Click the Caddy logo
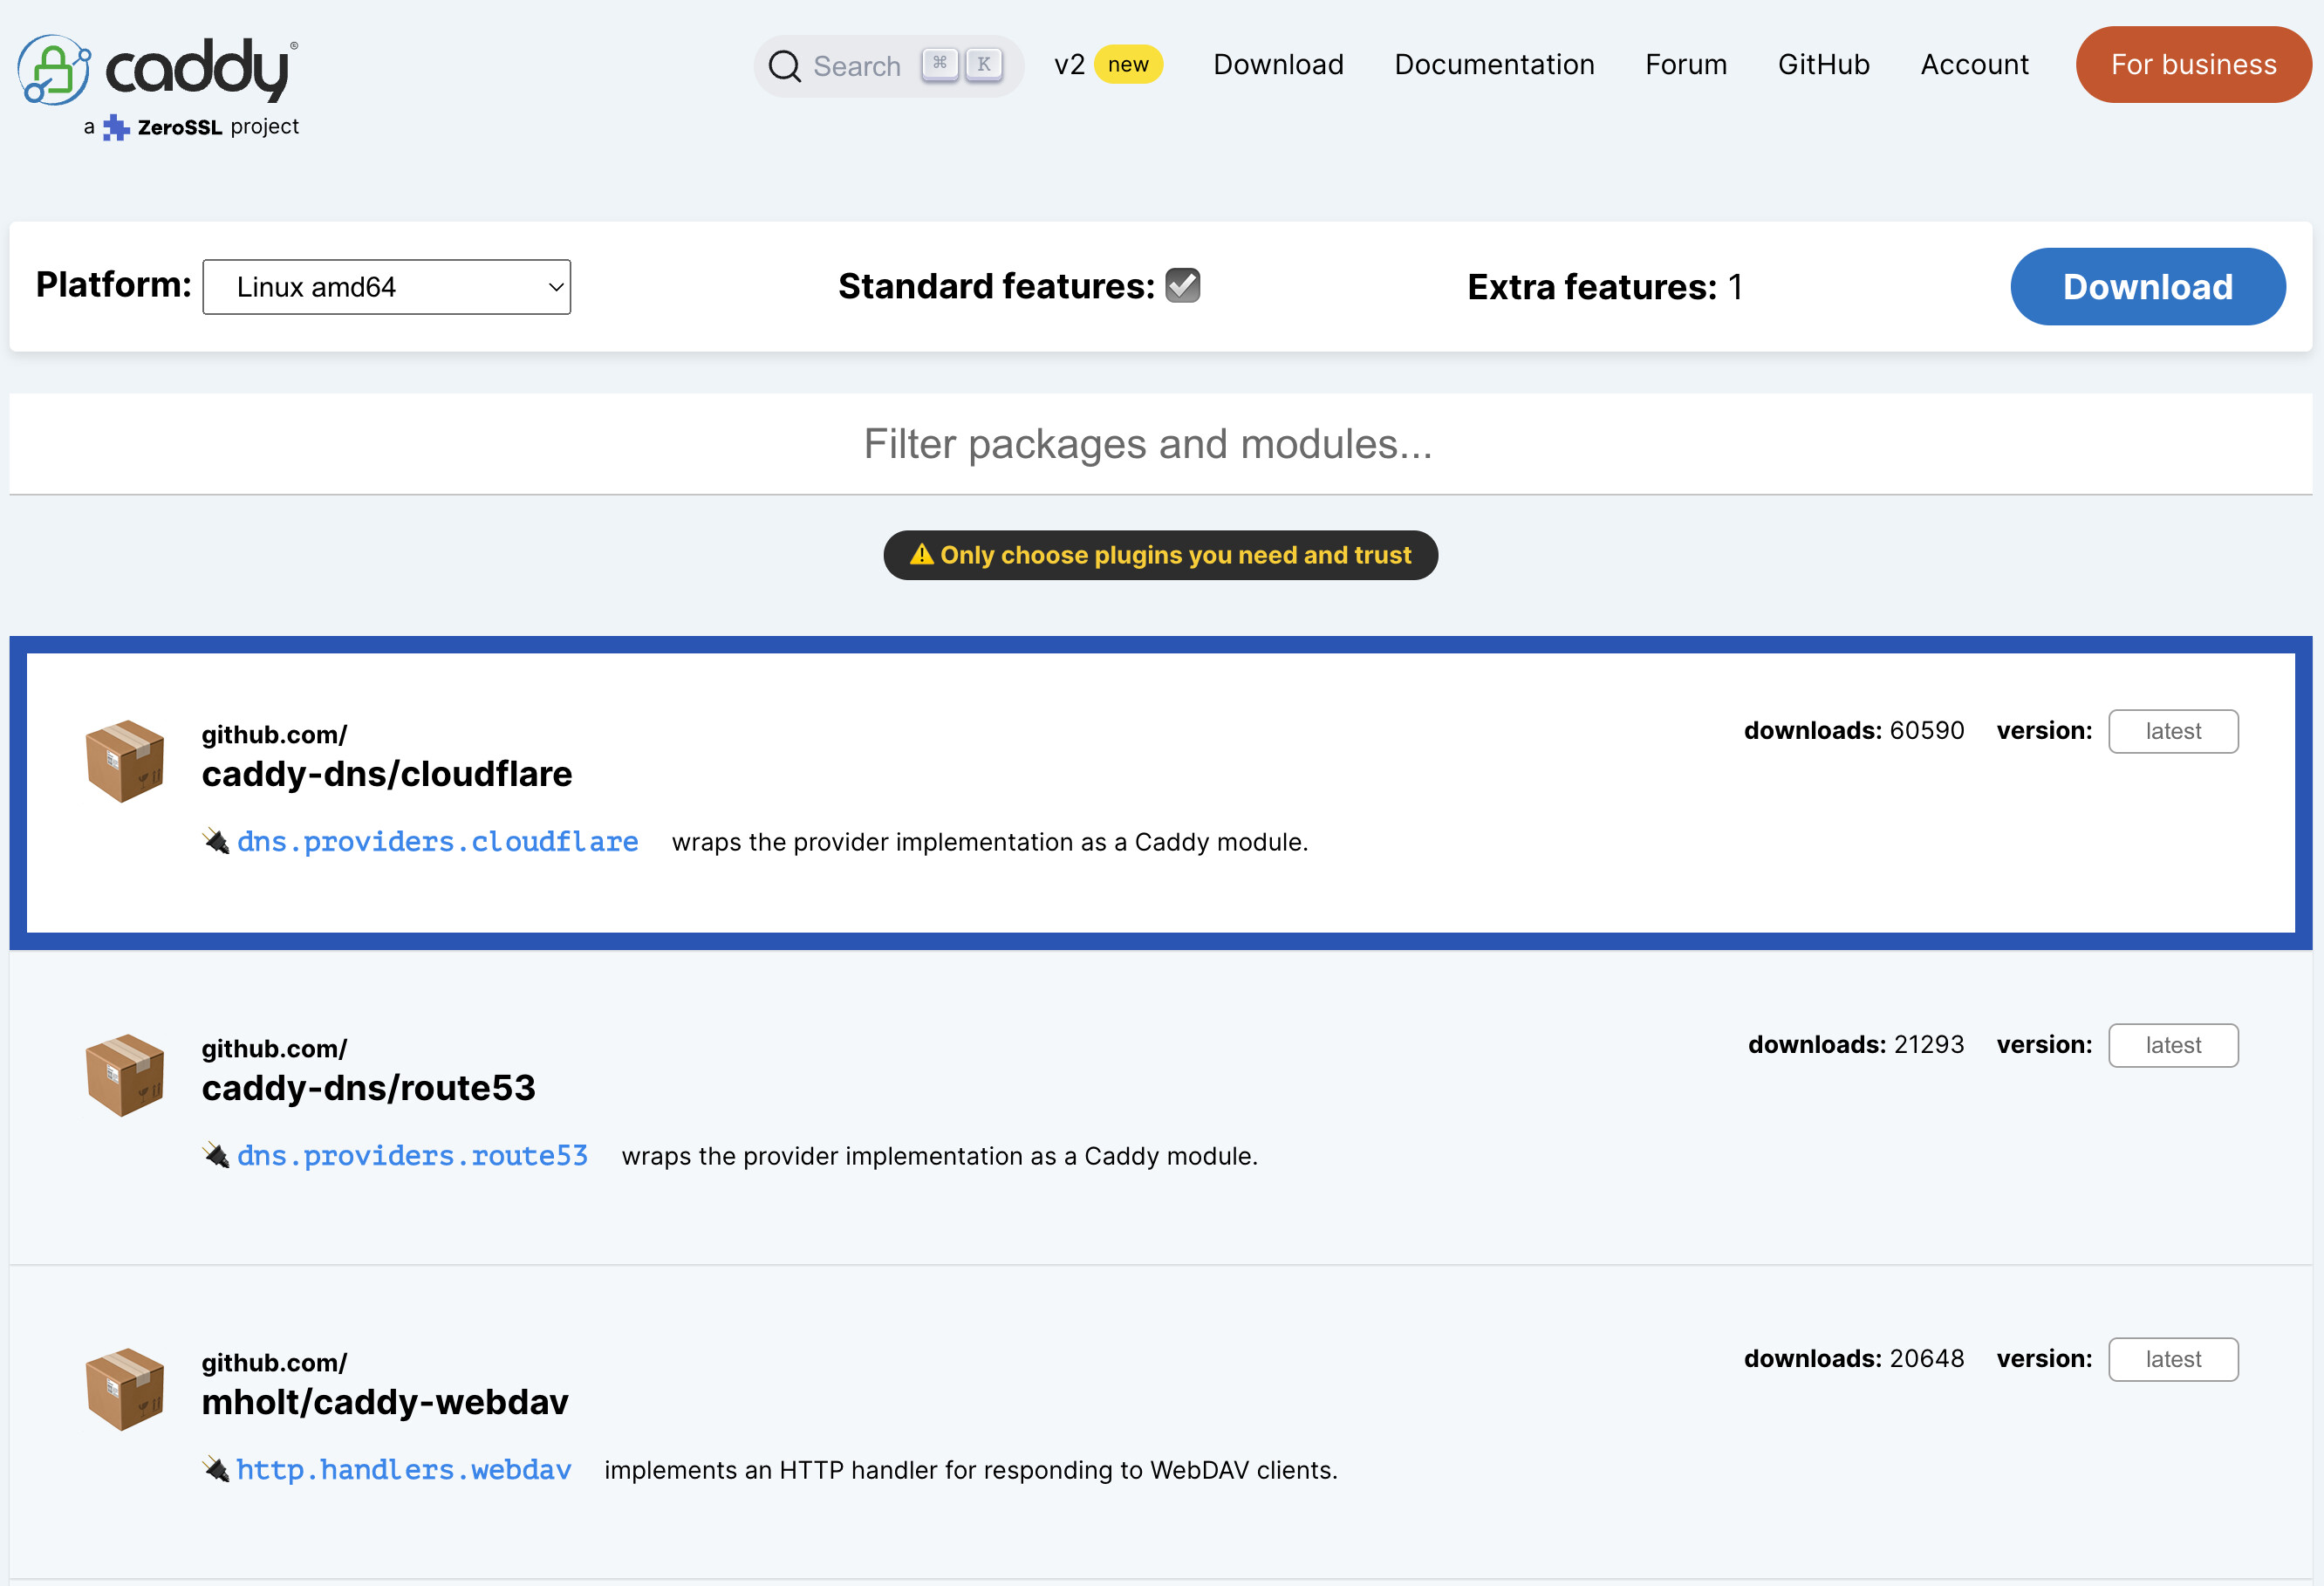This screenshot has height=1586, width=2324. pos(158,69)
